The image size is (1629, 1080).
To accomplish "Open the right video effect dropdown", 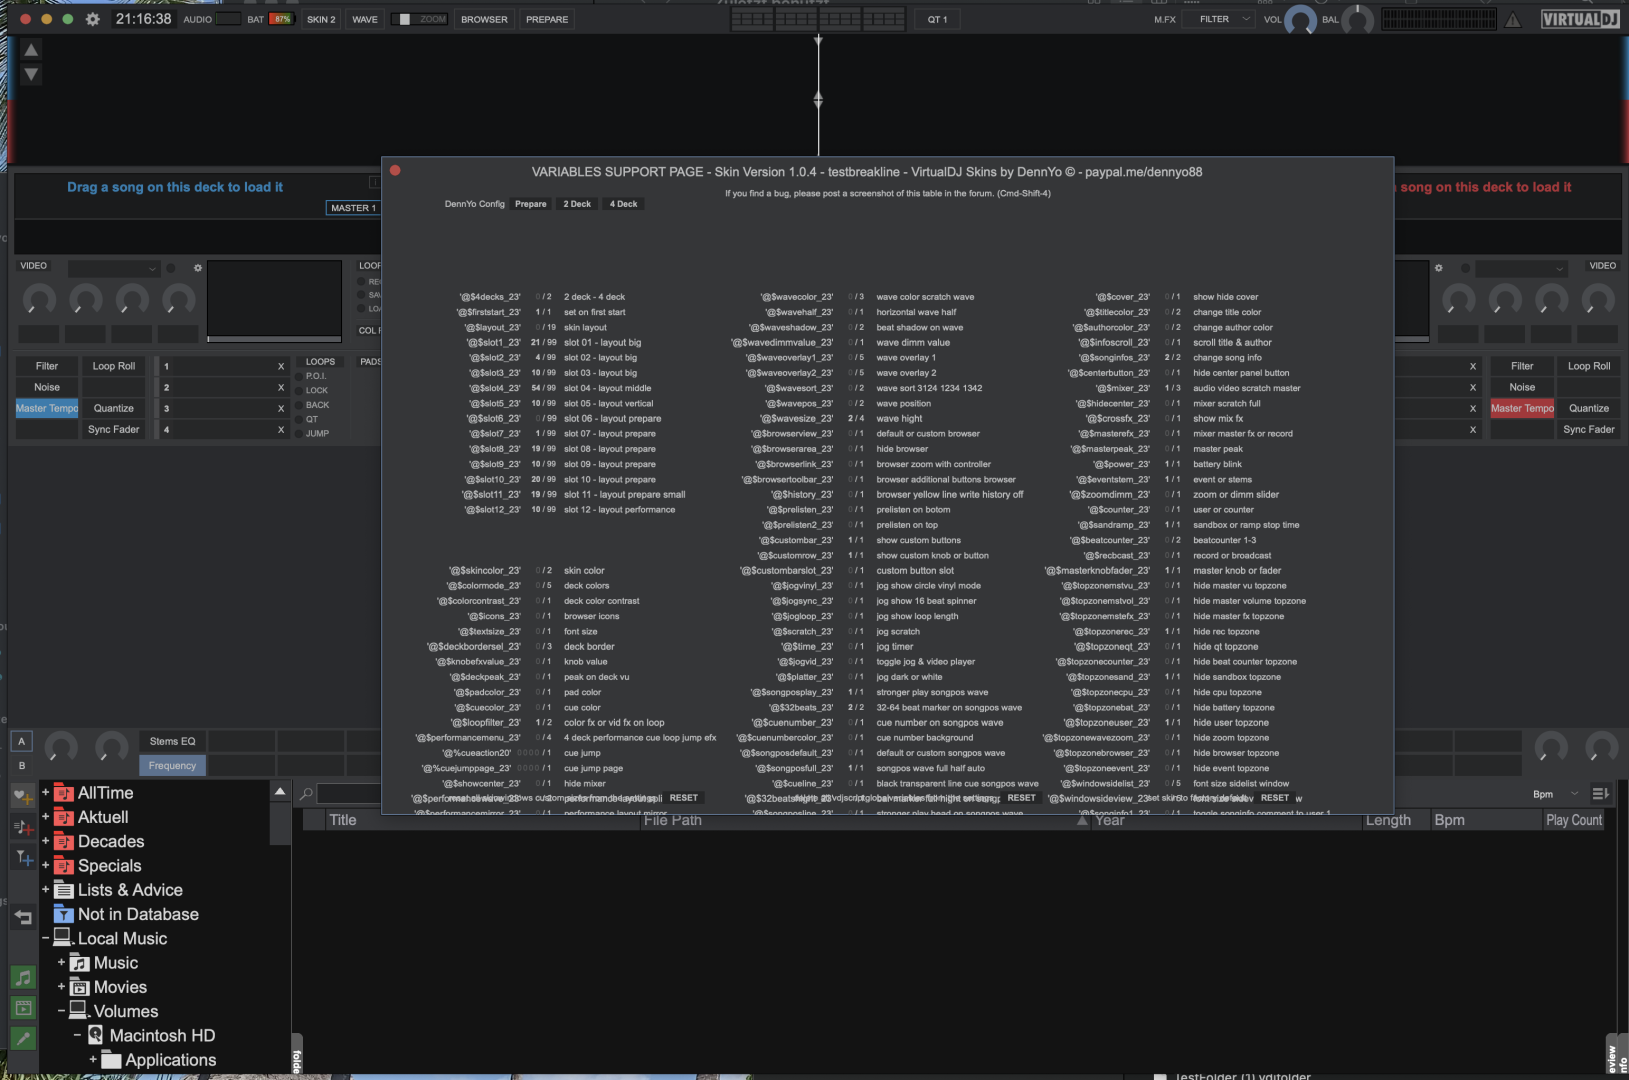I will click(x=1521, y=268).
